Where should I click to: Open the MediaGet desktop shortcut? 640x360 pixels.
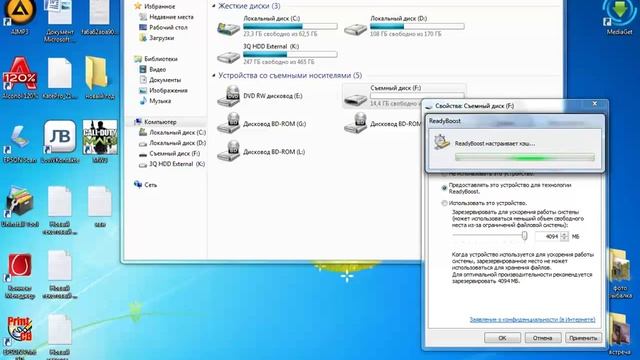coord(620,16)
